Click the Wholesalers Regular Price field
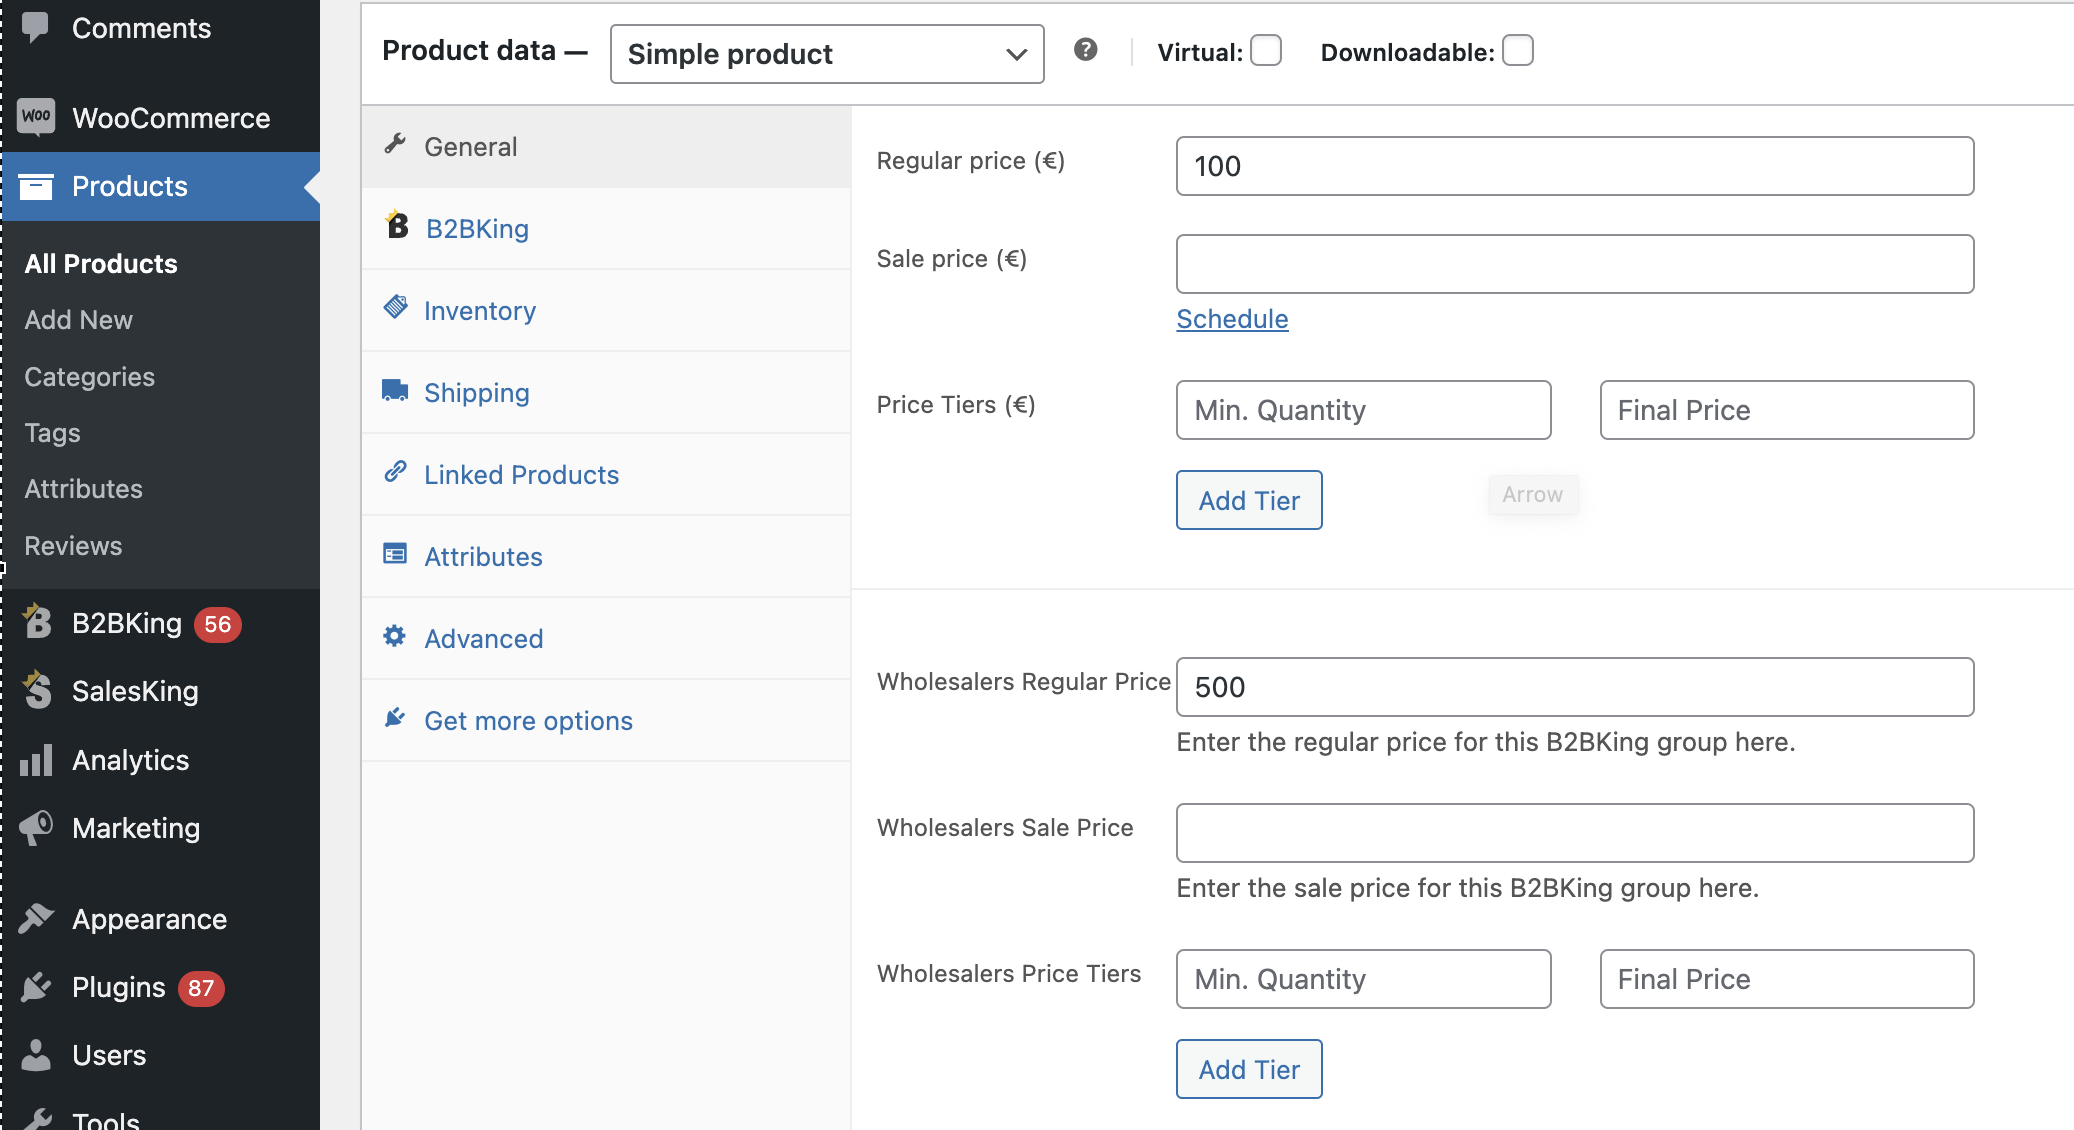The image size is (2074, 1130). pyautogui.click(x=1575, y=687)
